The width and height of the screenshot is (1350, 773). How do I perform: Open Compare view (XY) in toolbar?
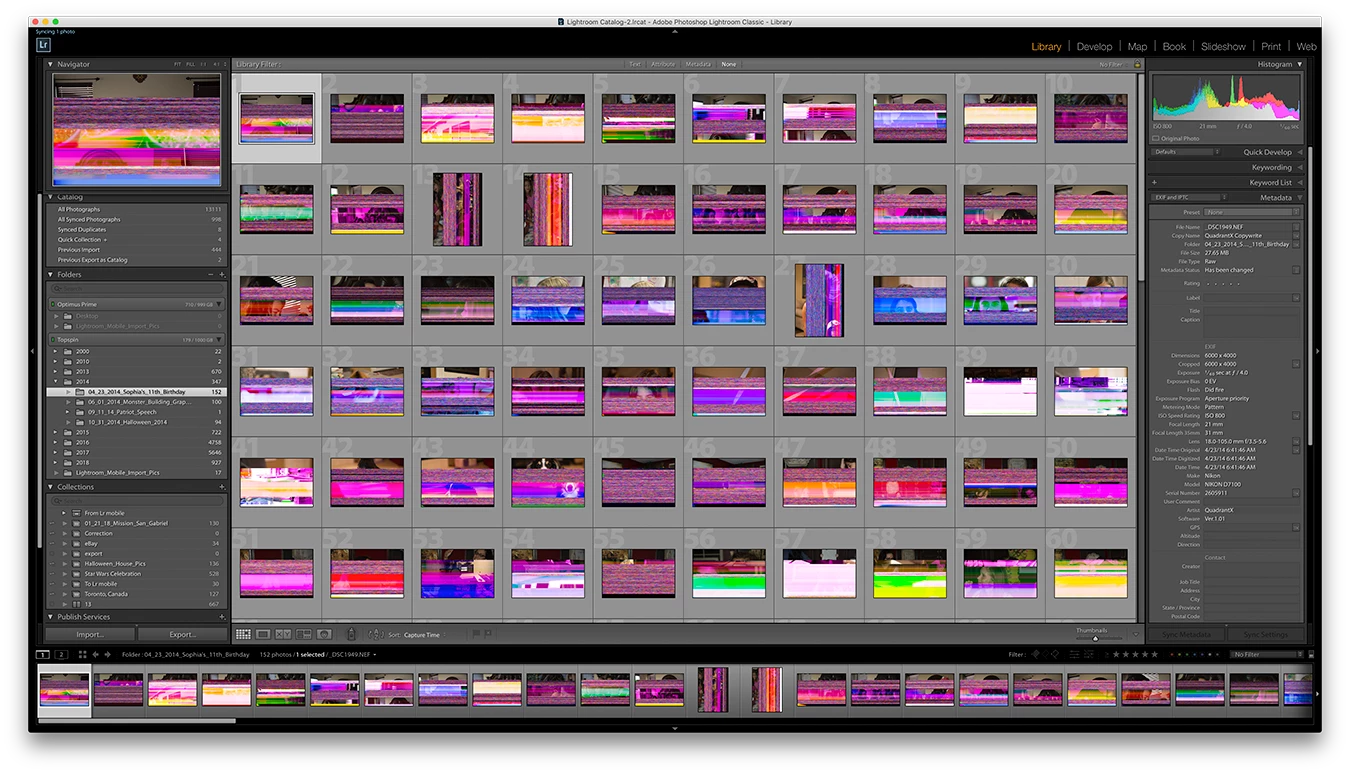point(283,634)
